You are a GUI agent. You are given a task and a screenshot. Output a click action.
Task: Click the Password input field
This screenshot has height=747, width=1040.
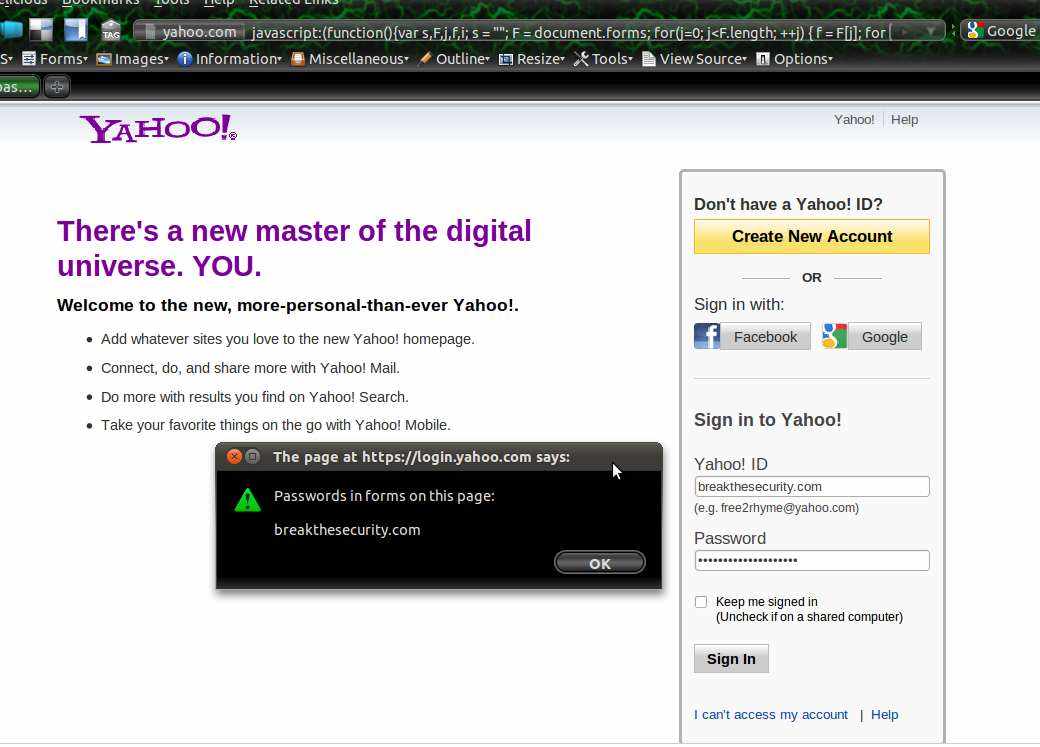[x=812, y=561]
